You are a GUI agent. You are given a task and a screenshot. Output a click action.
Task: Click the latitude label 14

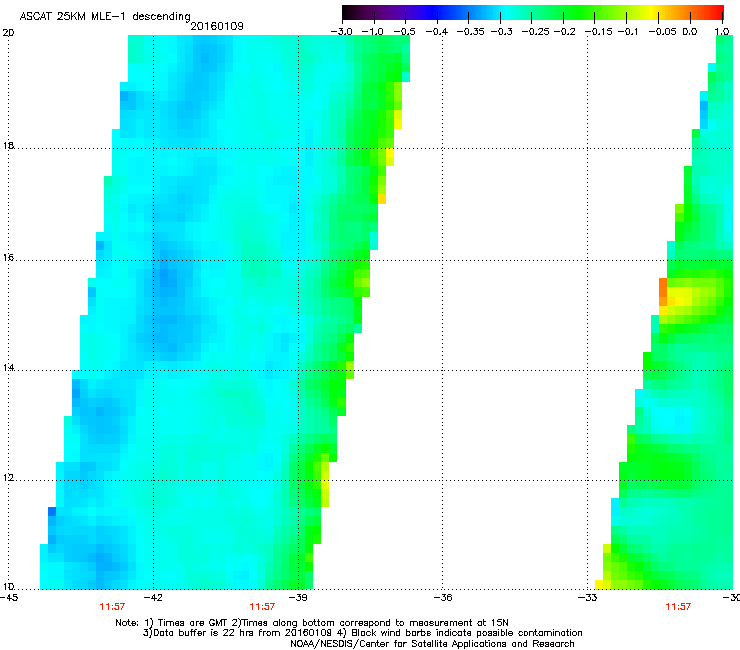(x=8, y=368)
